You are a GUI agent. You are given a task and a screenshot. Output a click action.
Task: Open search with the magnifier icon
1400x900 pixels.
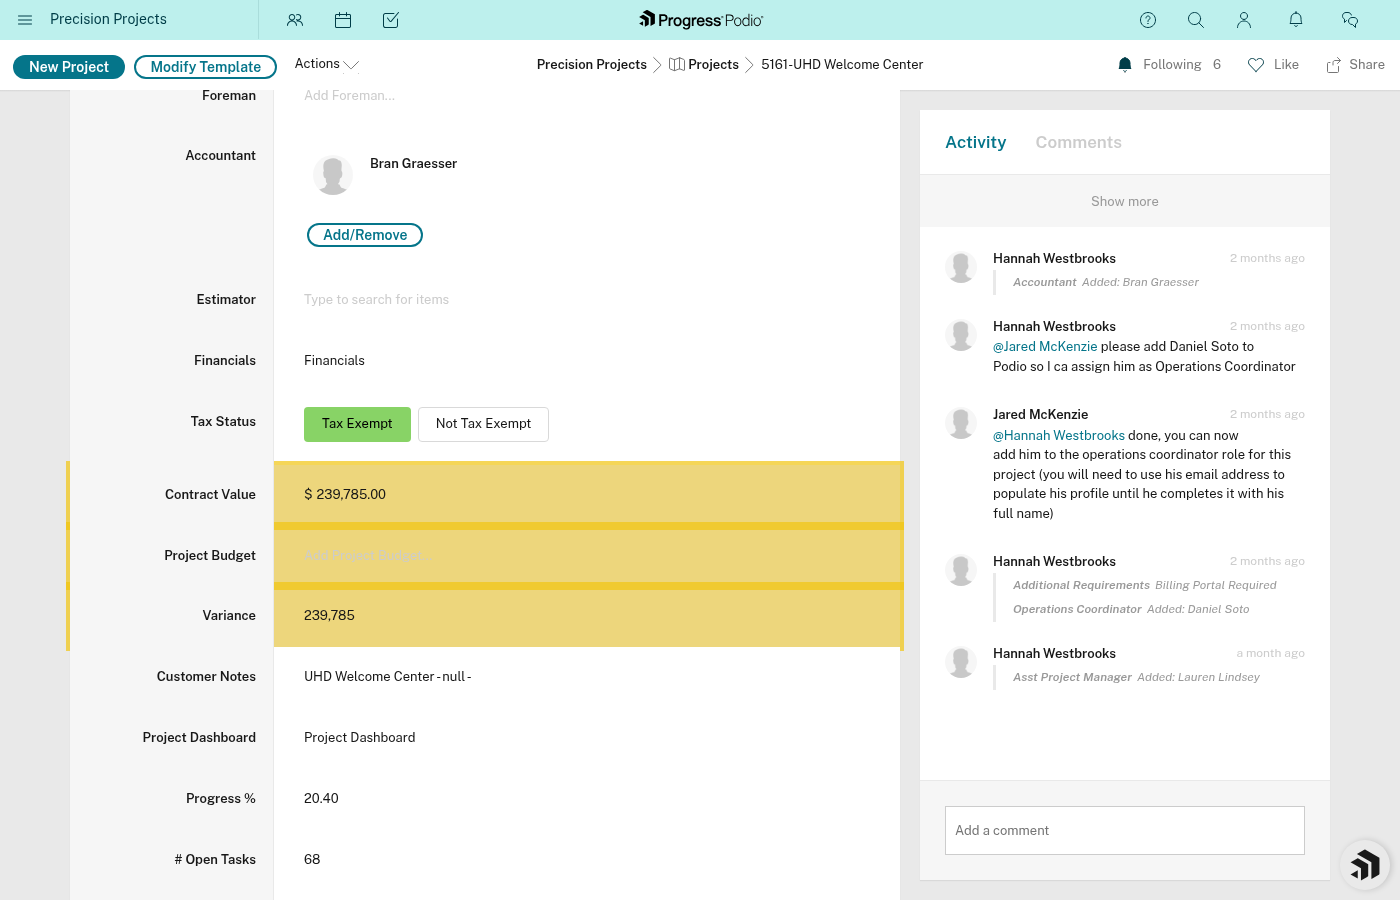(1196, 20)
